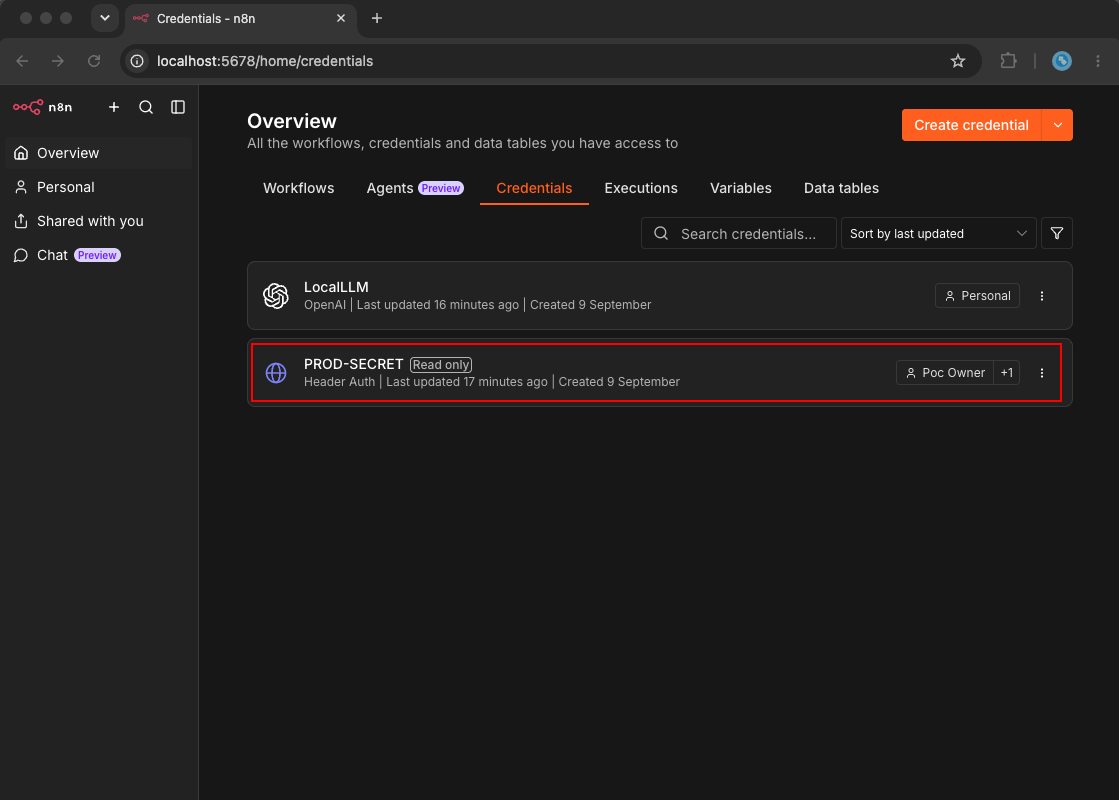This screenshot has height=800, width=1119.
Task: Click the Poc Owner badge
Action: pos(945,373)
